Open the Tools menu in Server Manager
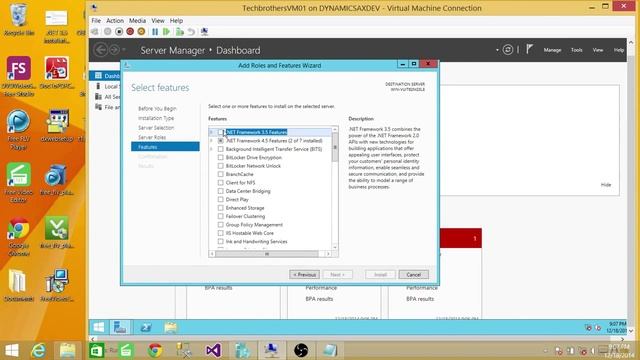The height and width of the screenshot is (360, 640). pos(576,50)
